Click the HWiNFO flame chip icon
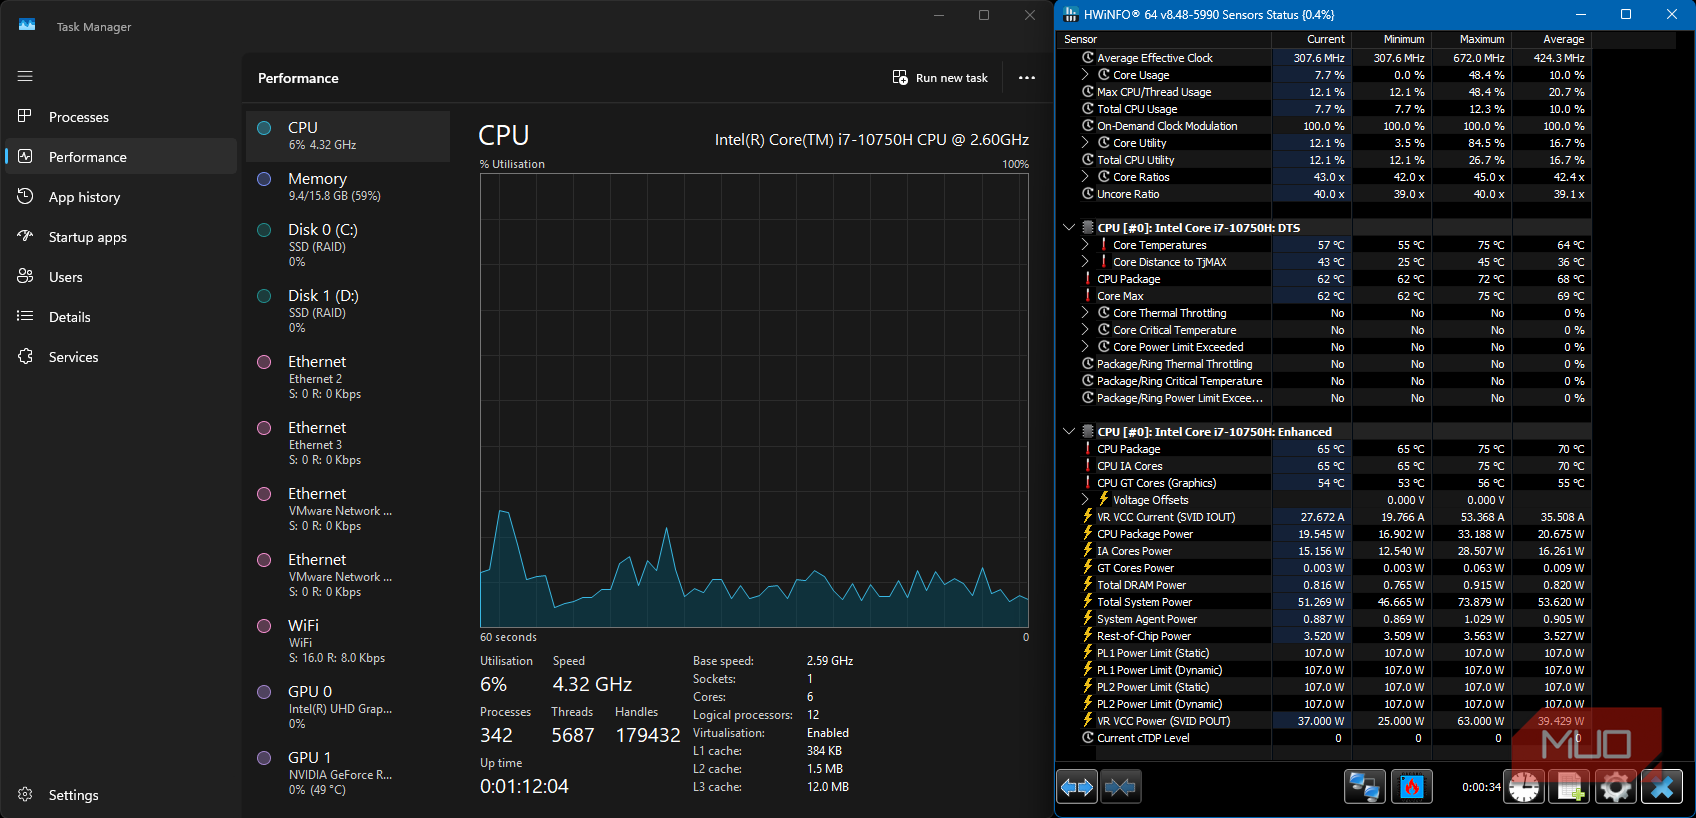 (1412, 787)
